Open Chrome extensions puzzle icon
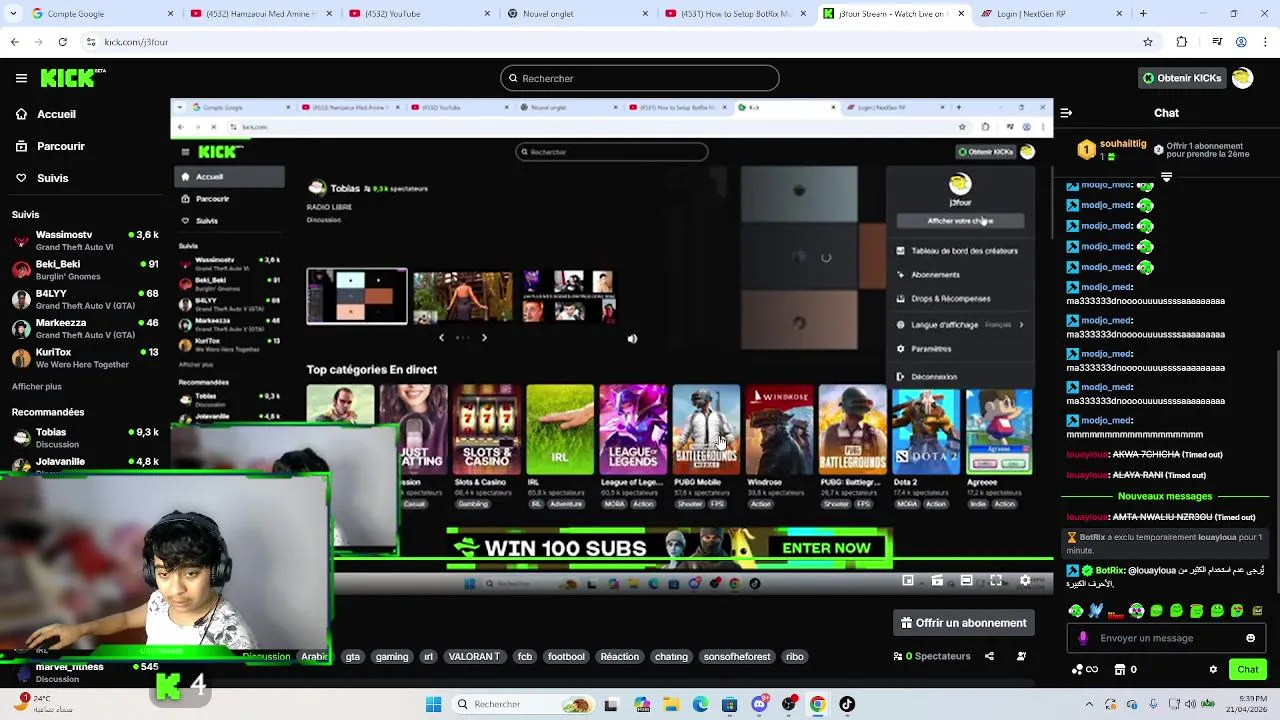This screenshot has width=1280, height=720. click(1182, 42)
